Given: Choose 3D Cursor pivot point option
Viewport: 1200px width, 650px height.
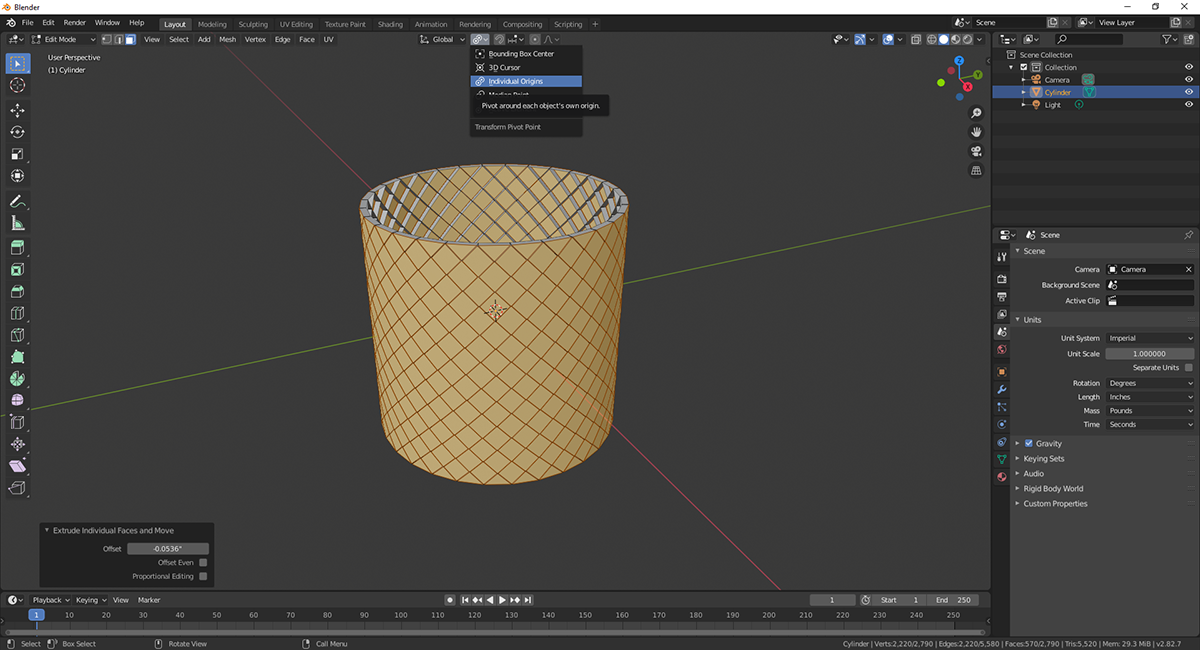Looking at the screenshot, I should pos(505,67).
